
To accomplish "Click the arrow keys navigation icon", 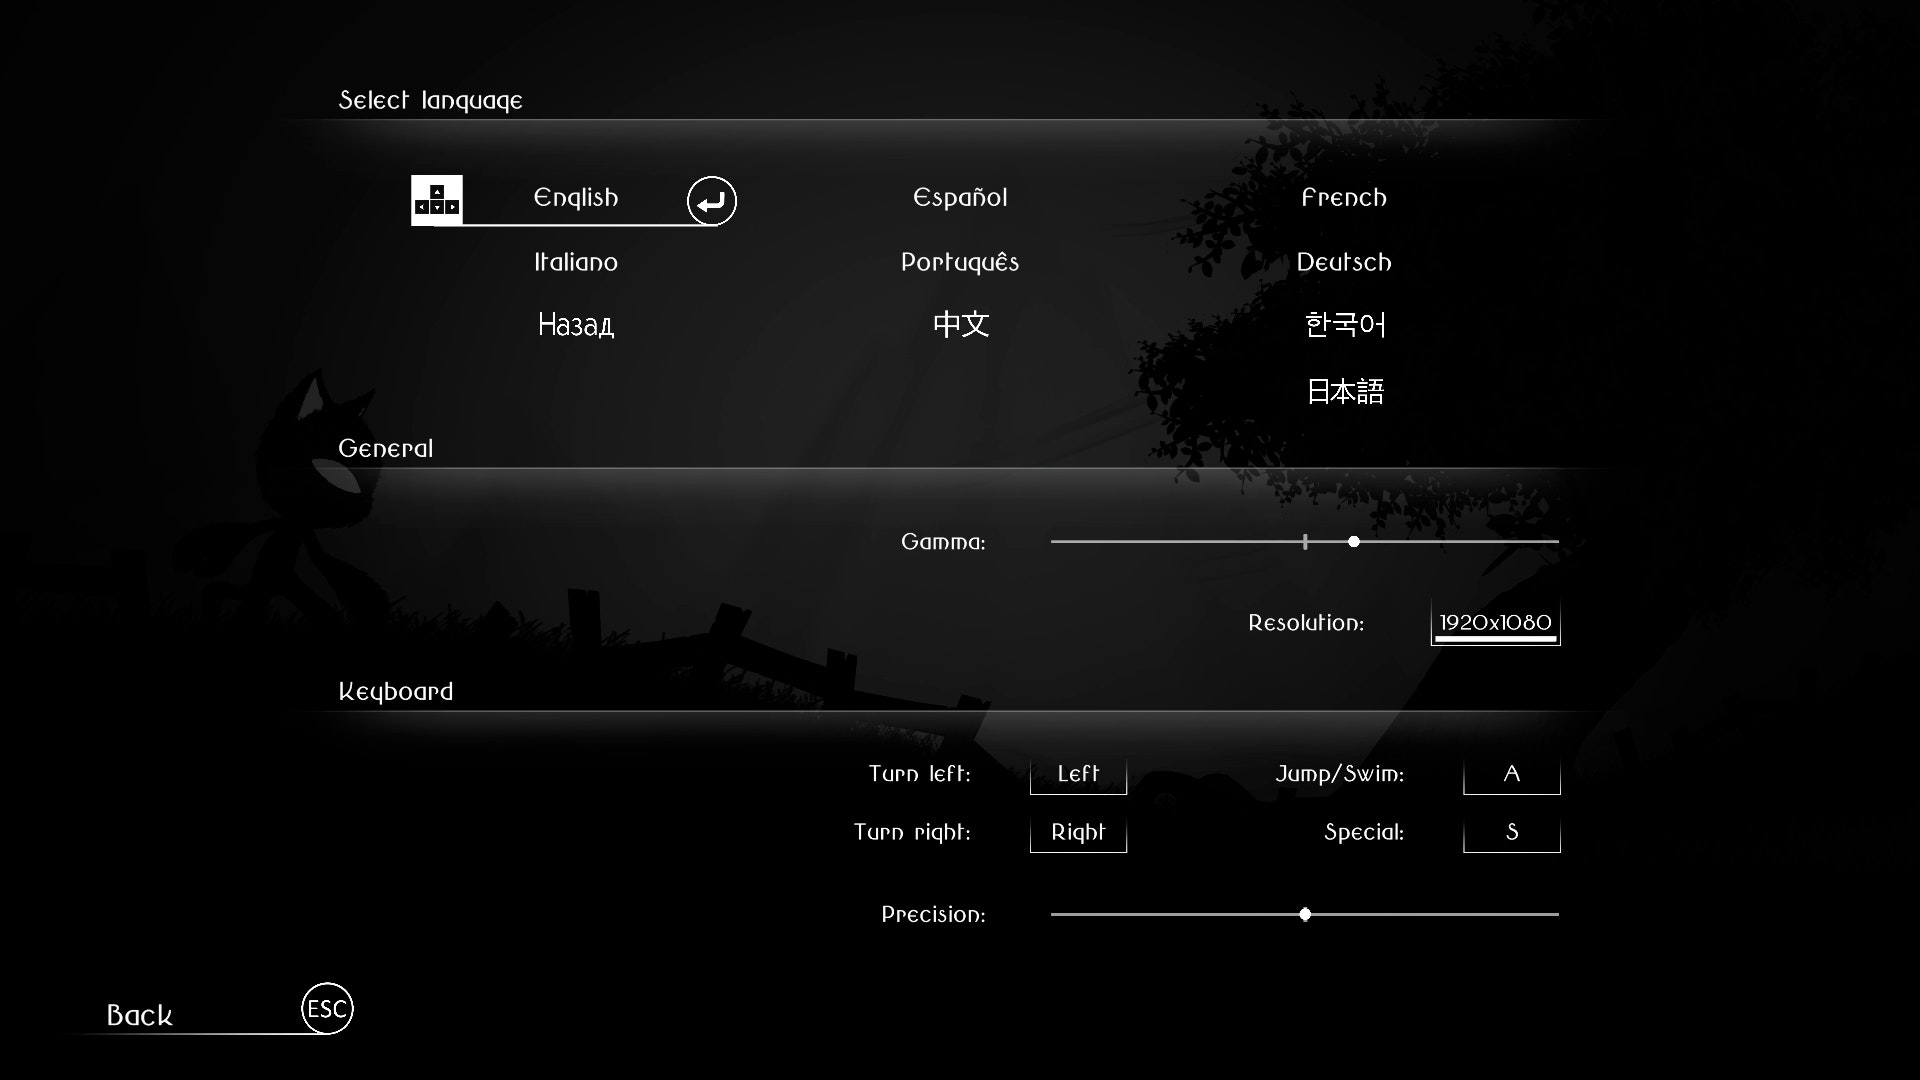I will click(437, 200).
